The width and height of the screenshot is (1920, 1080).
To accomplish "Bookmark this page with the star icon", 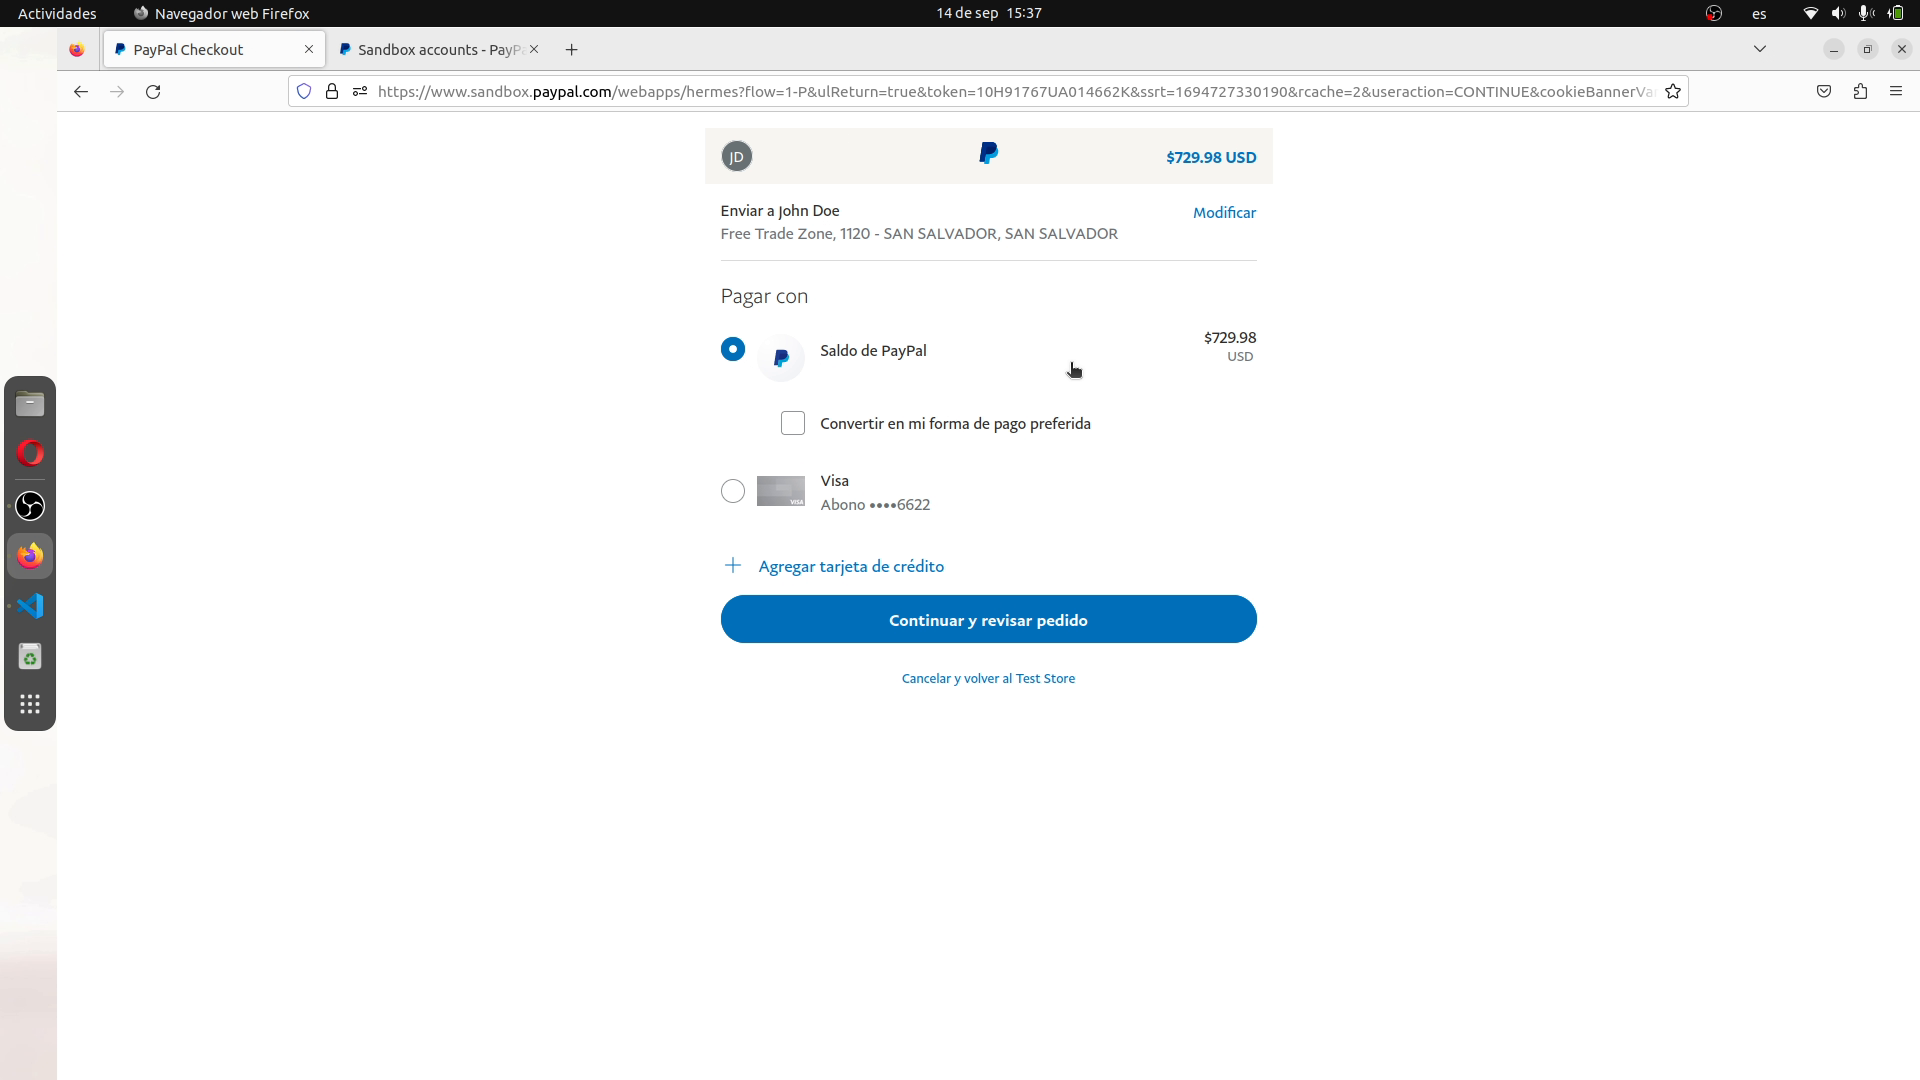I will 1673,91.
